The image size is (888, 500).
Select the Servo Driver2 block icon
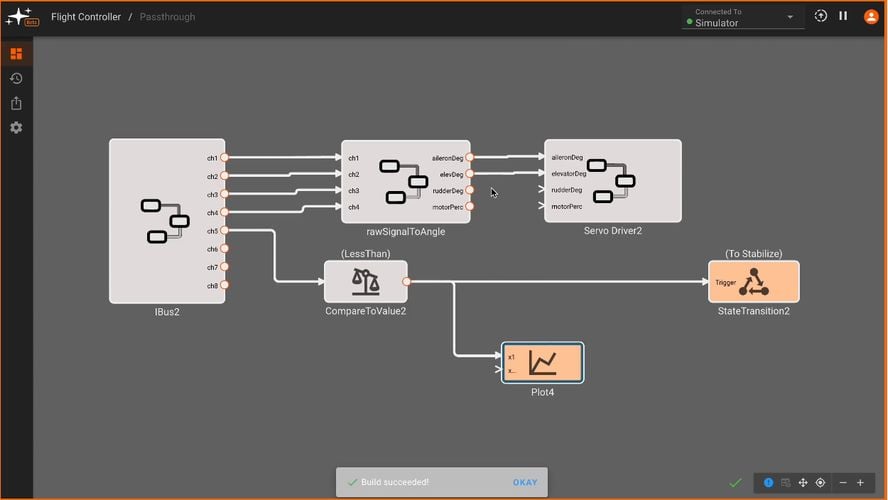[x=610, y=181]
